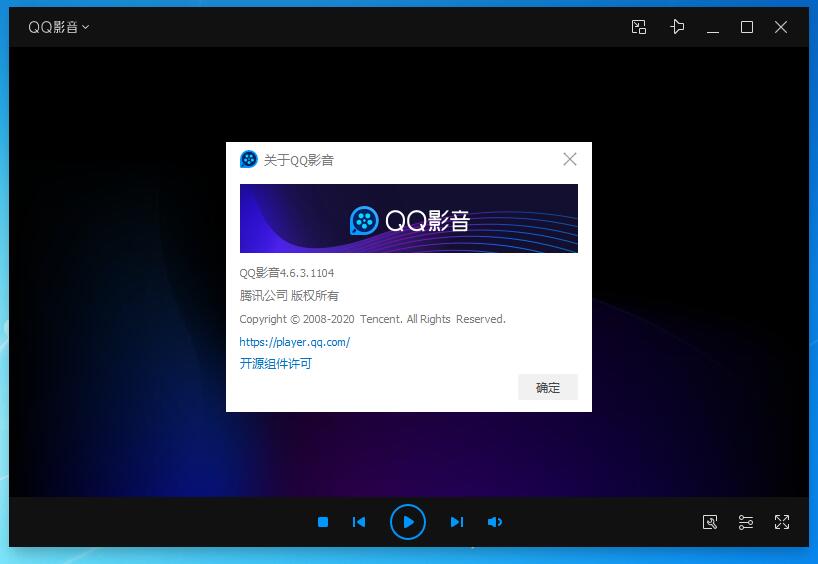
Task: Open the QQ影音 main menu dropdown
Action: pos(58,27)
